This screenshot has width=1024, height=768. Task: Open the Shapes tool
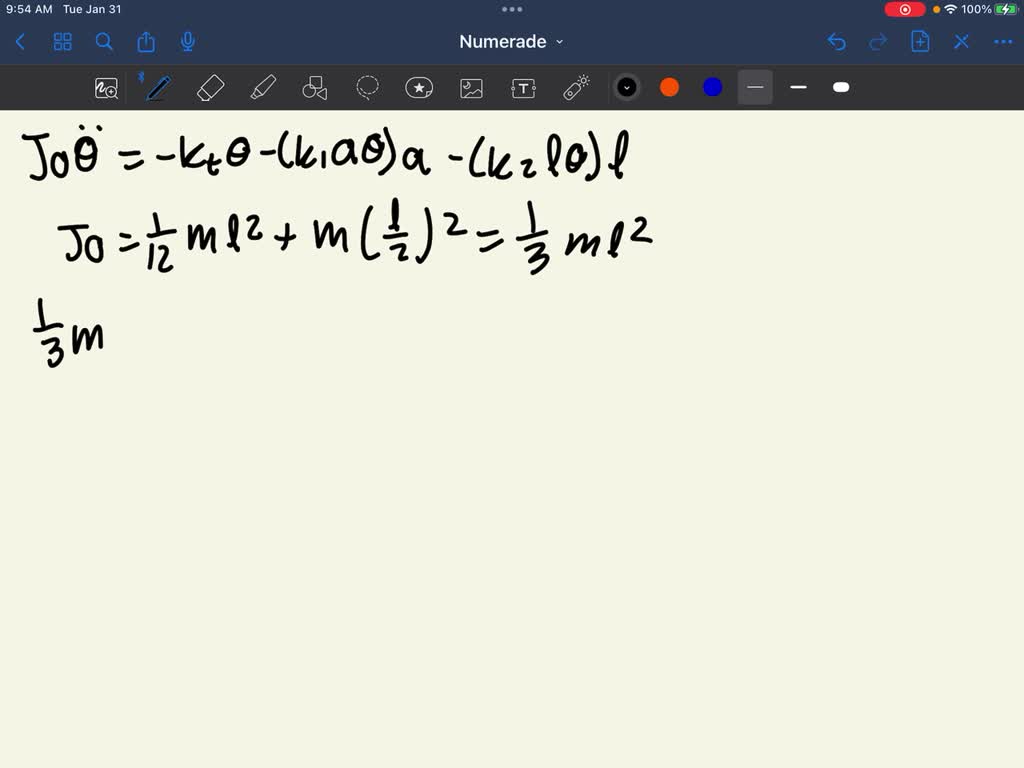click(315, 87)
